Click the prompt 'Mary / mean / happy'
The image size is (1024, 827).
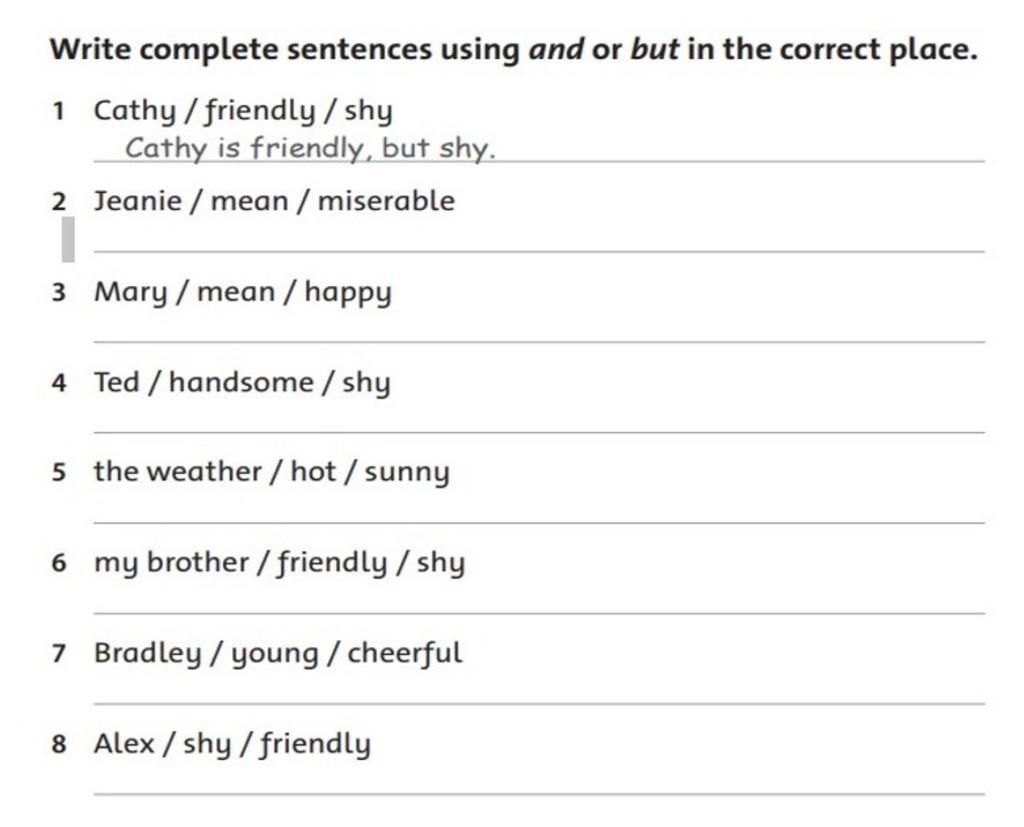click(x=243, y=292)
